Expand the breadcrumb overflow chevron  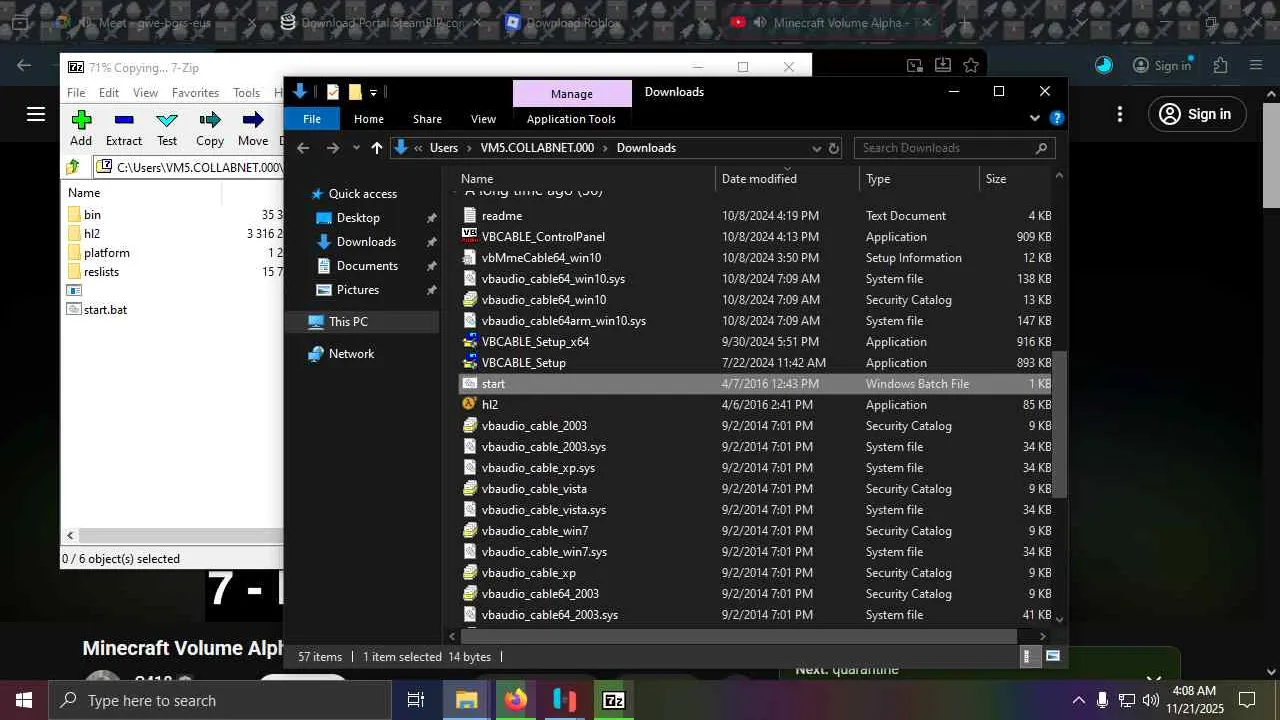418,148
